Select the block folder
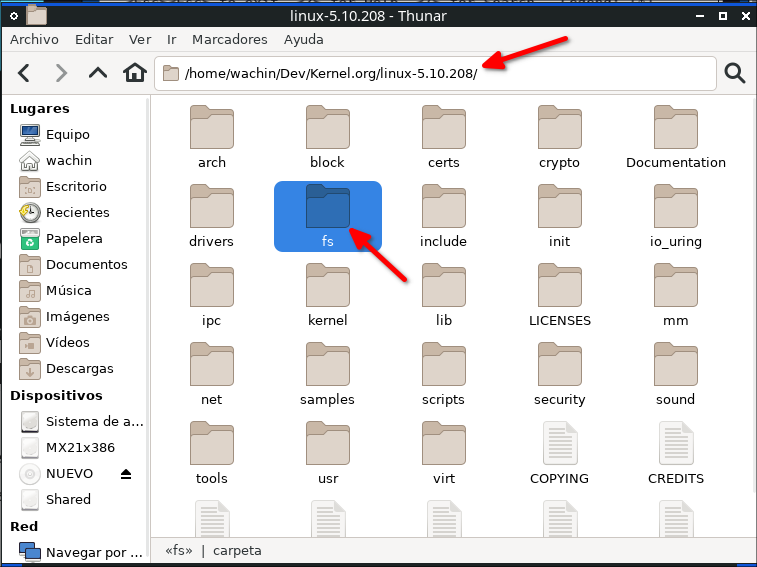 pos(327,137)
